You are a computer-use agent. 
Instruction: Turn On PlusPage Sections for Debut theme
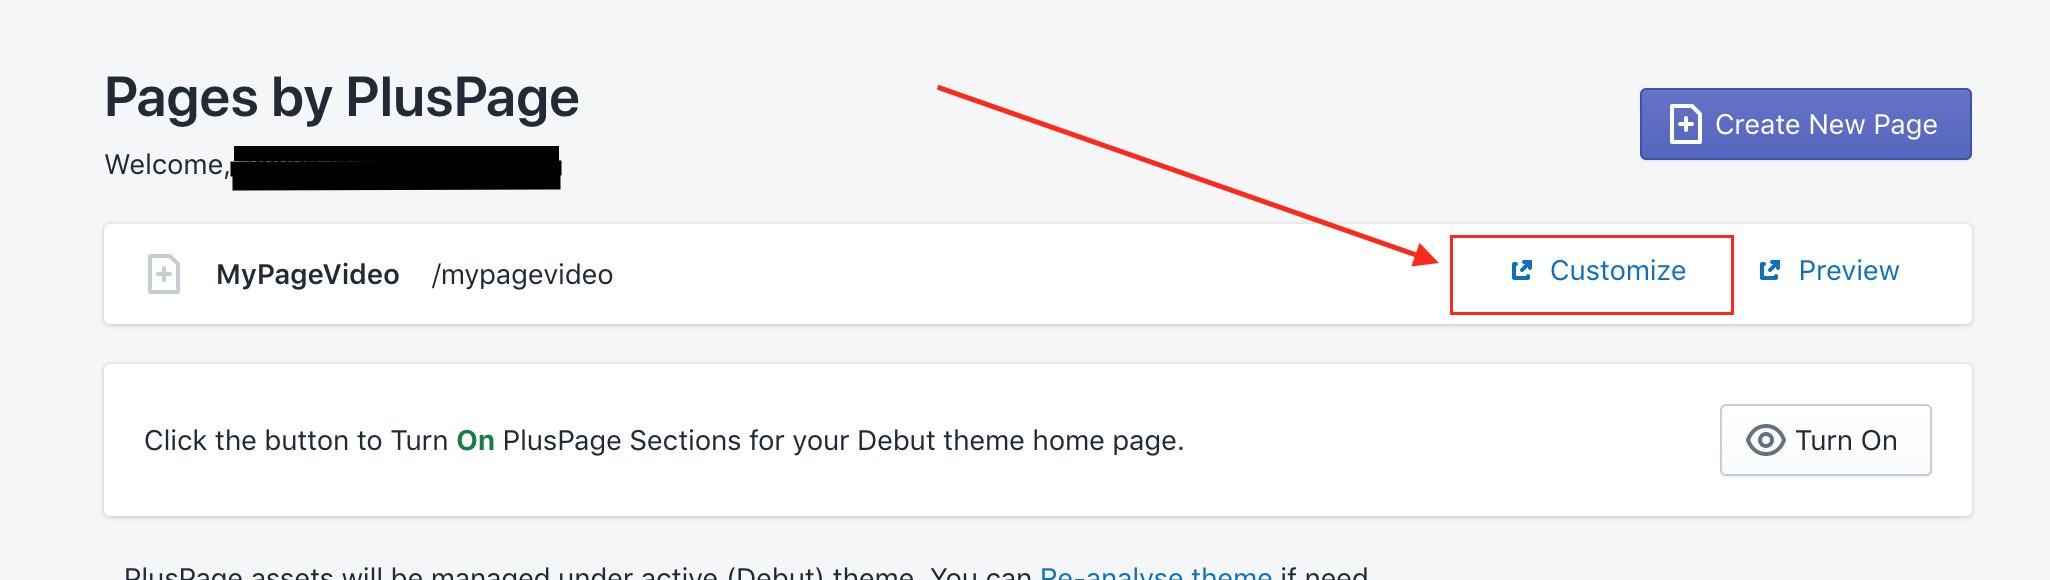tap(1825, 440)
